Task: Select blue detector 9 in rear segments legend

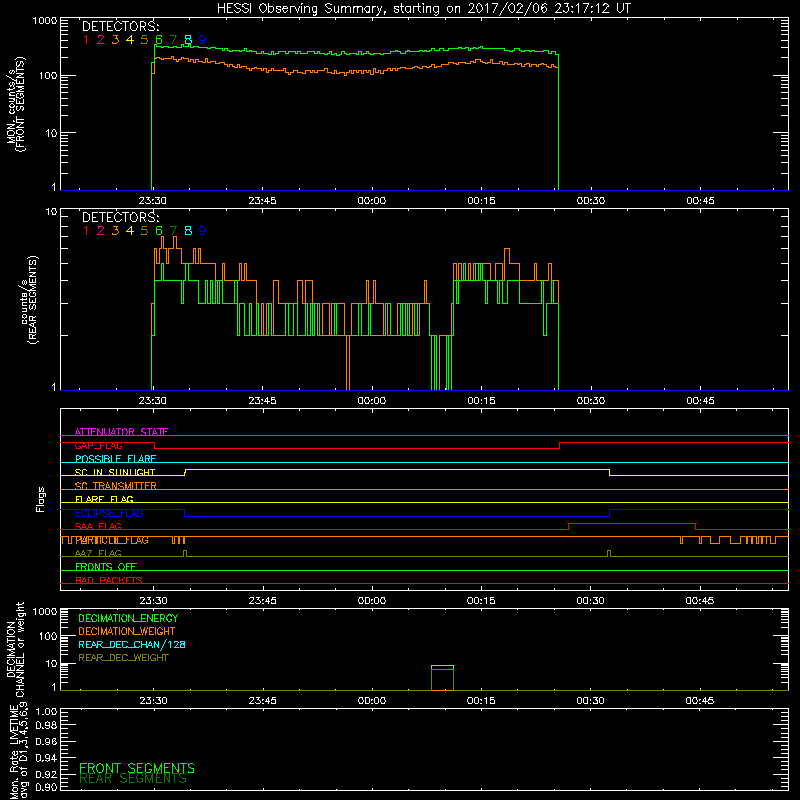Action: [x=203, y=231]
